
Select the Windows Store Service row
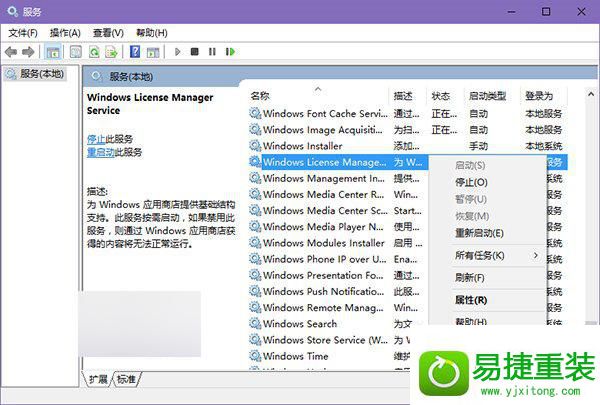[329, 340]
